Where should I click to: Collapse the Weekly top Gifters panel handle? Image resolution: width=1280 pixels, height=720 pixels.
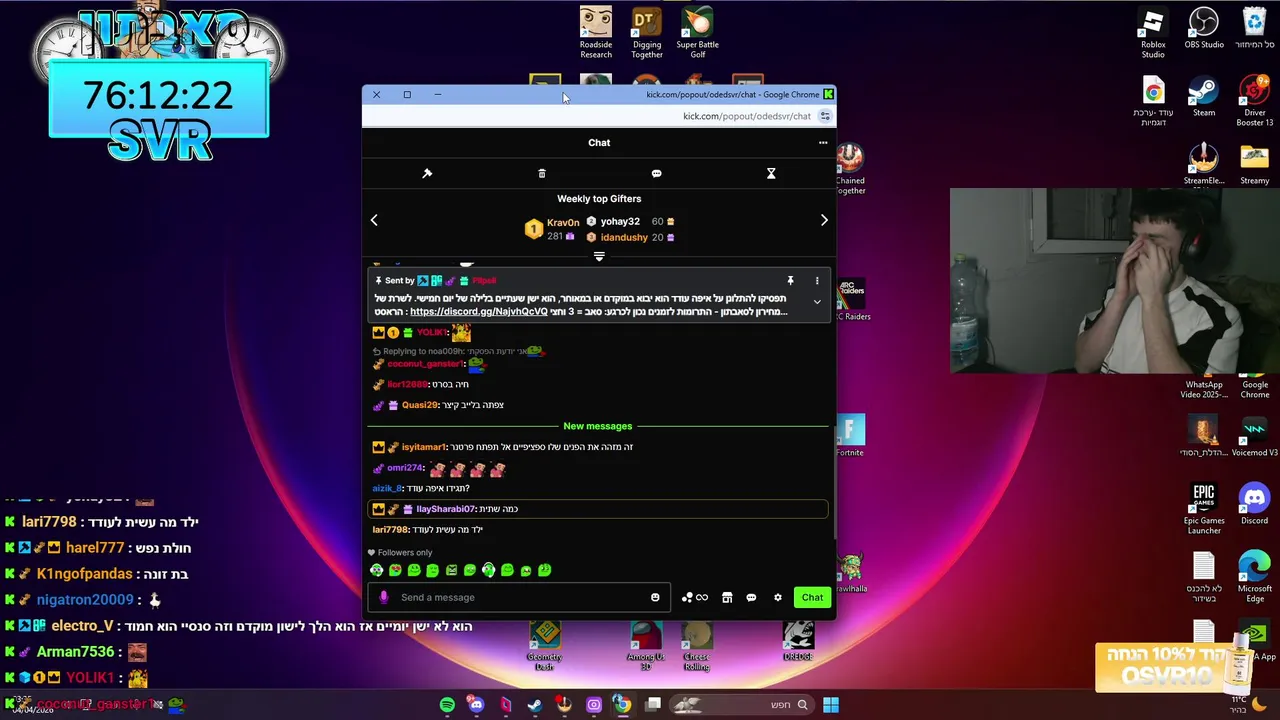[599, 257]
